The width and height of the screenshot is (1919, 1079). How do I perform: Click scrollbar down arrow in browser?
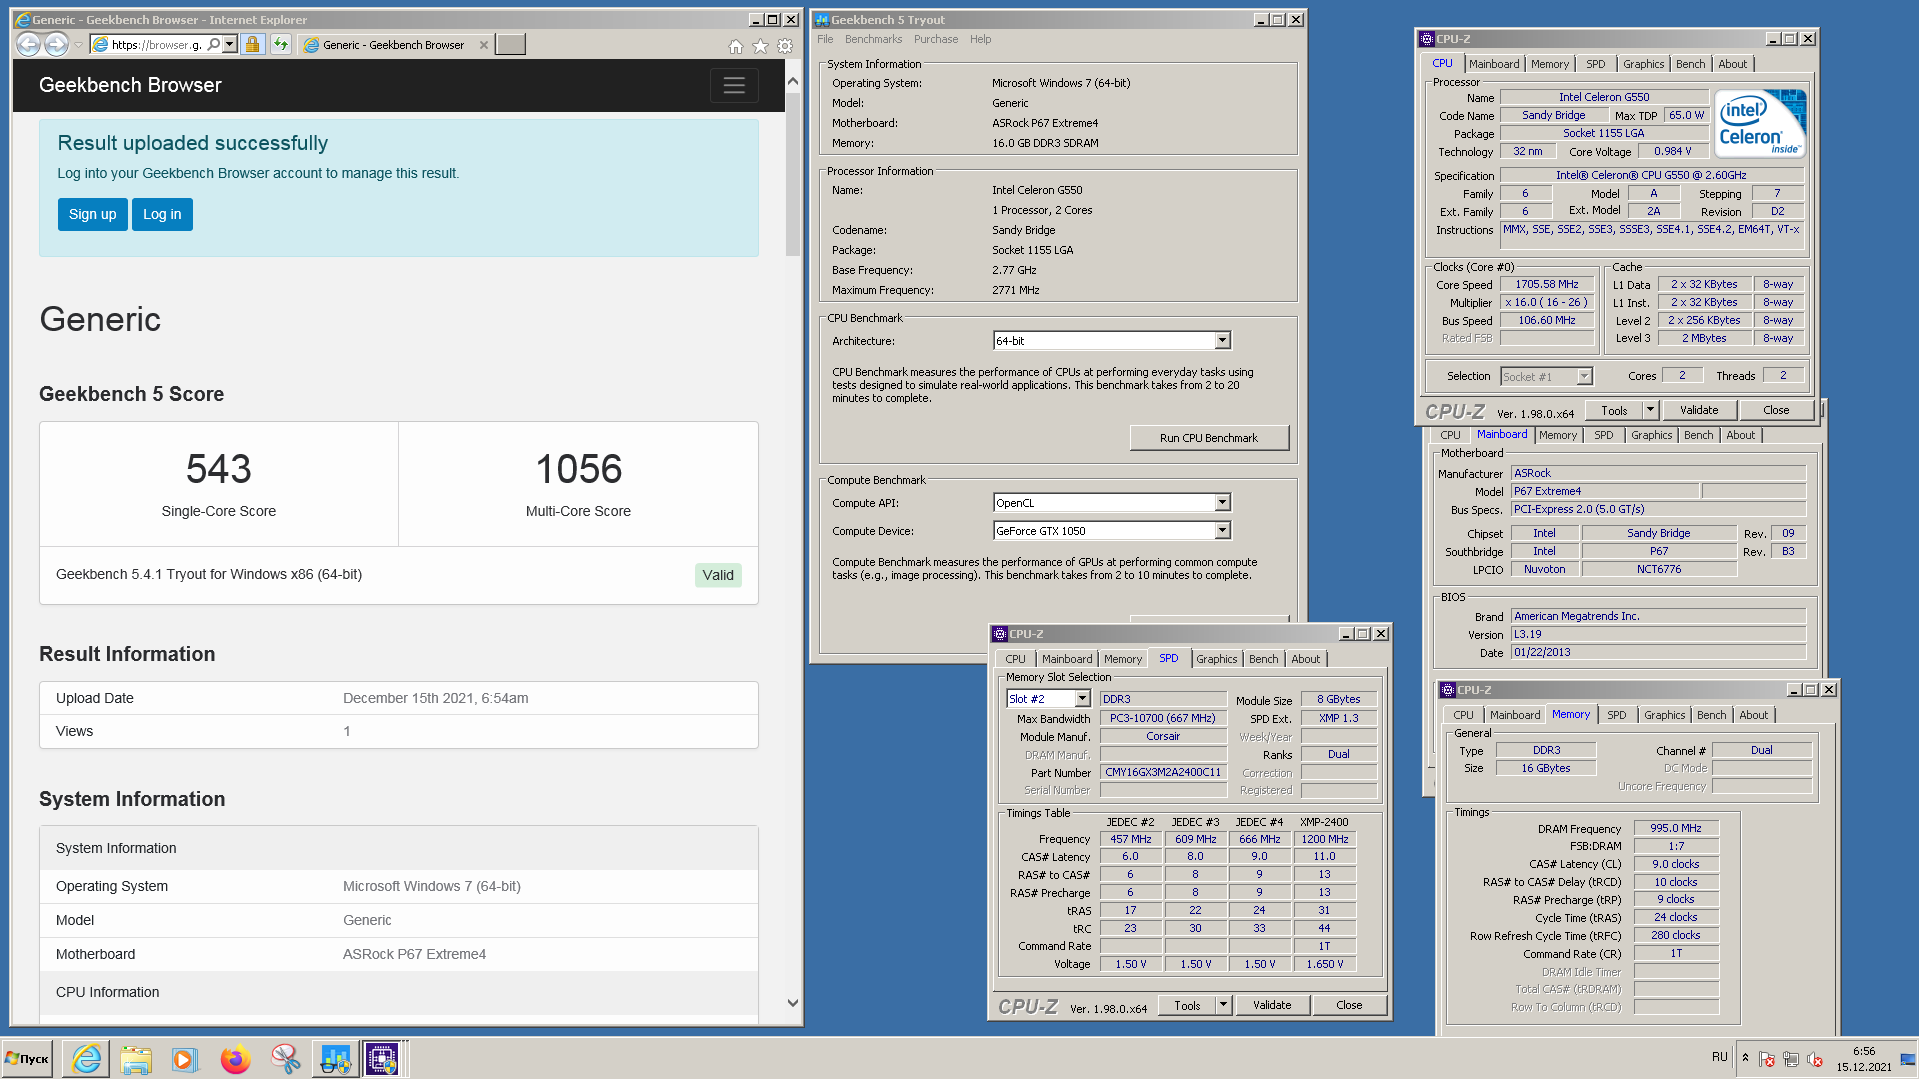coord(793,1003)
